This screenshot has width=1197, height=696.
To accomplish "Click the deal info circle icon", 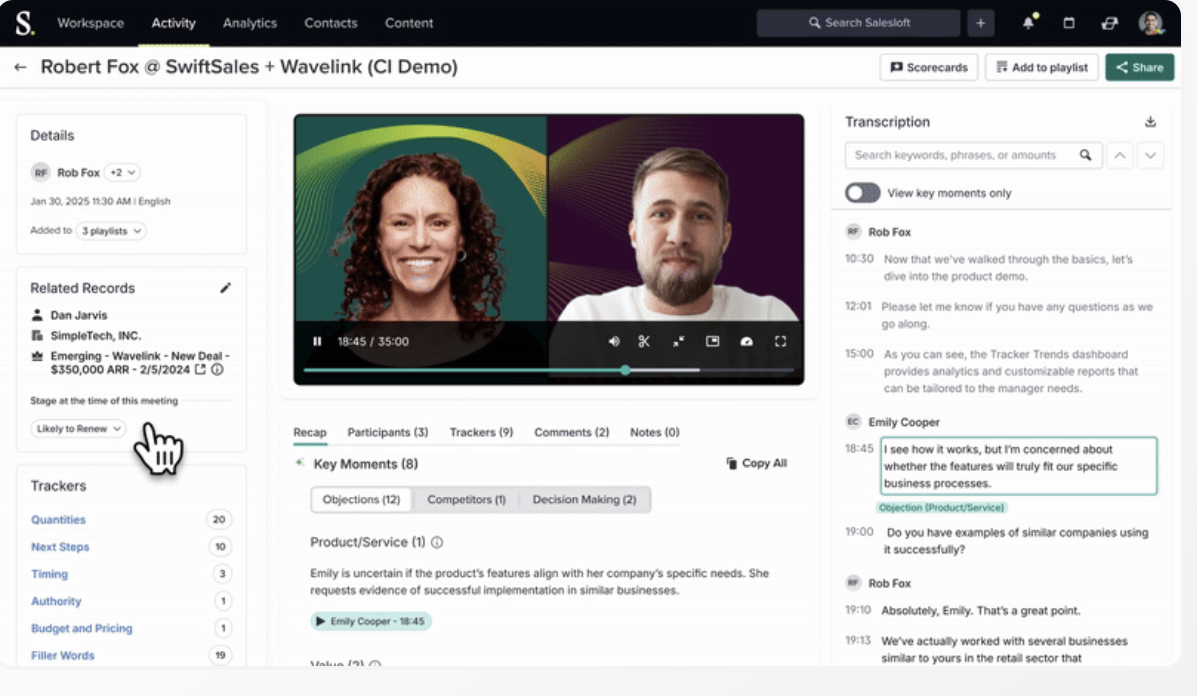I will point(217,369).
